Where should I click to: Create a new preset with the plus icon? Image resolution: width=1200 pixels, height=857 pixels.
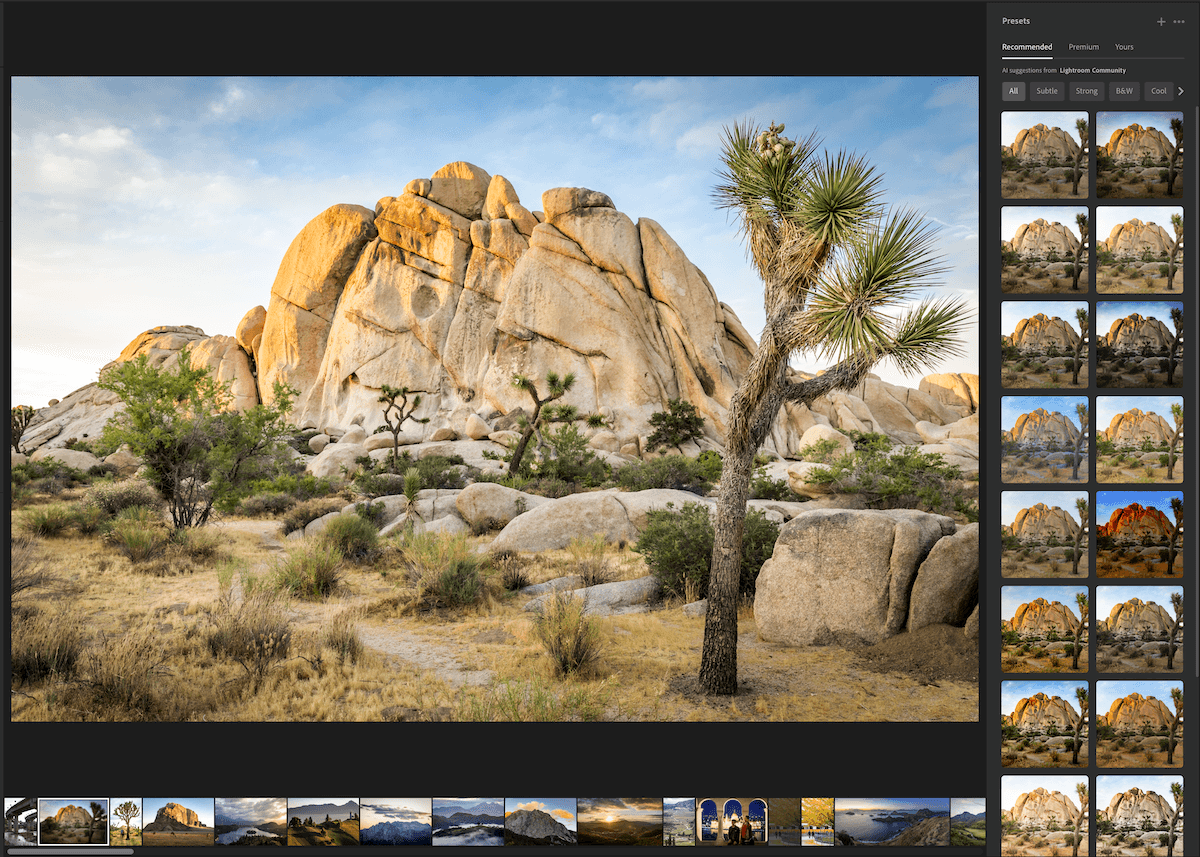pos(1161,21)
